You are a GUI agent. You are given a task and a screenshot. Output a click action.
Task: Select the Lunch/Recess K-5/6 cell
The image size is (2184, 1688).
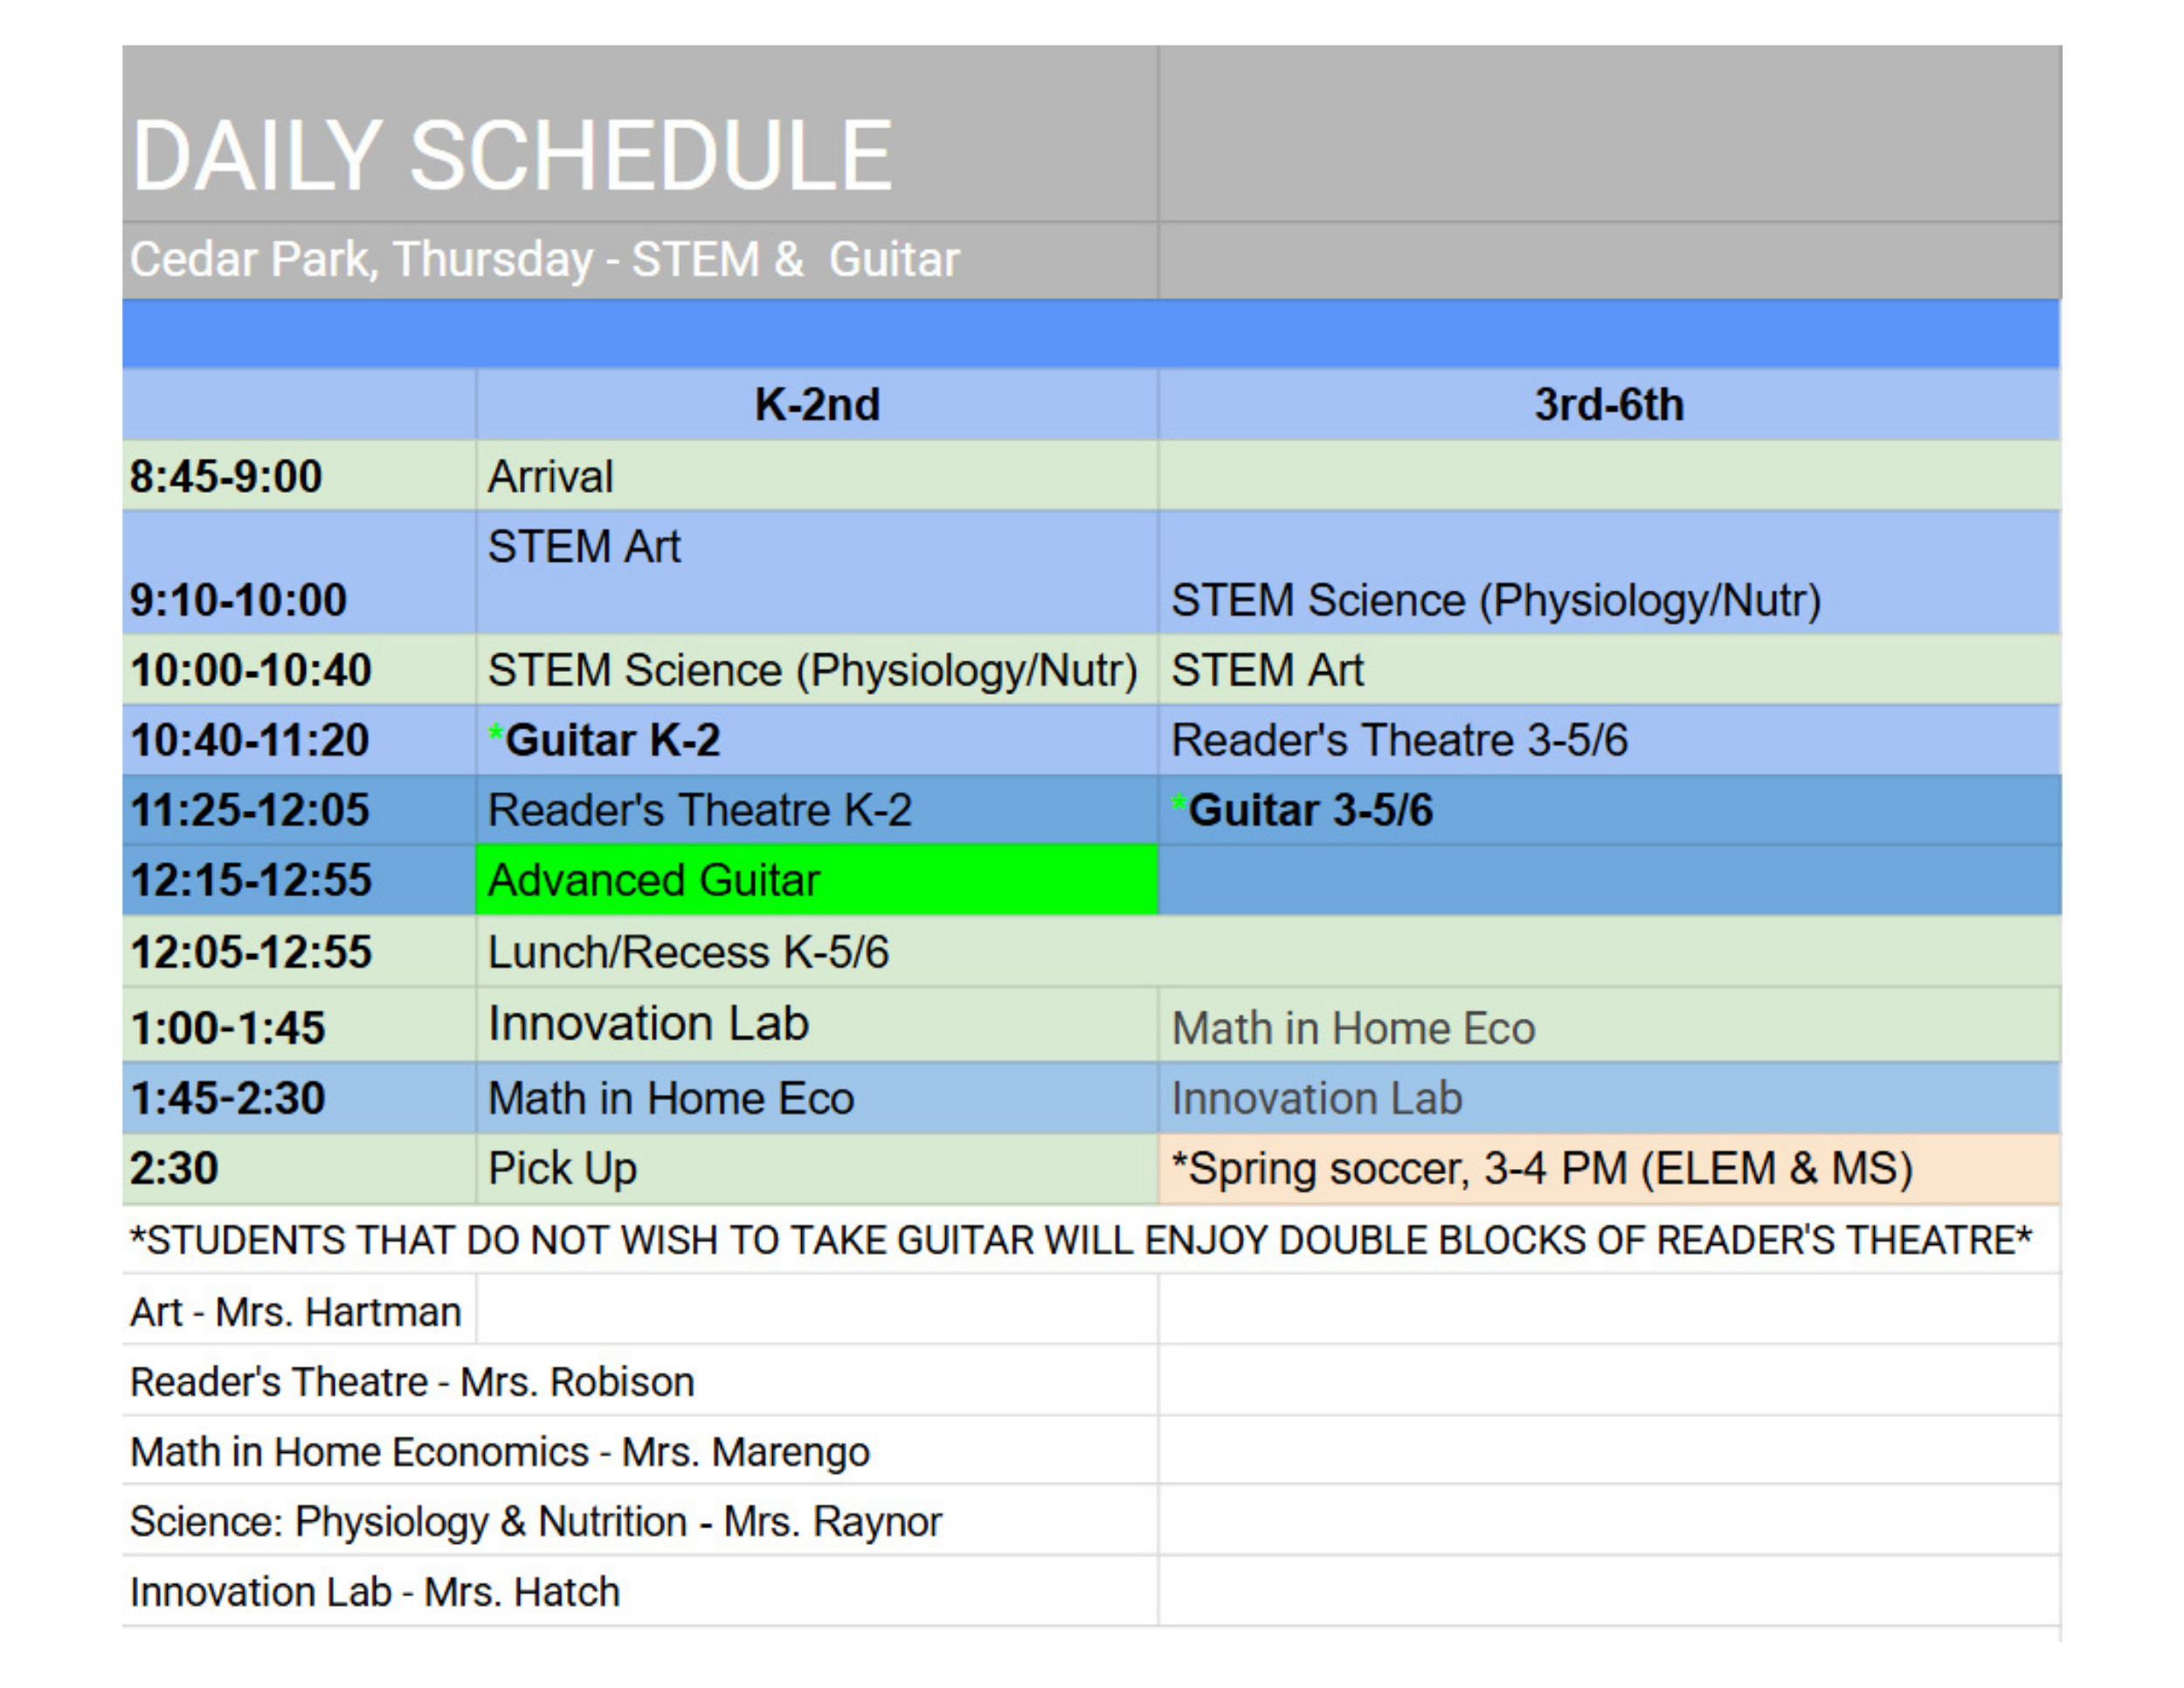click(x=688, y=952)
